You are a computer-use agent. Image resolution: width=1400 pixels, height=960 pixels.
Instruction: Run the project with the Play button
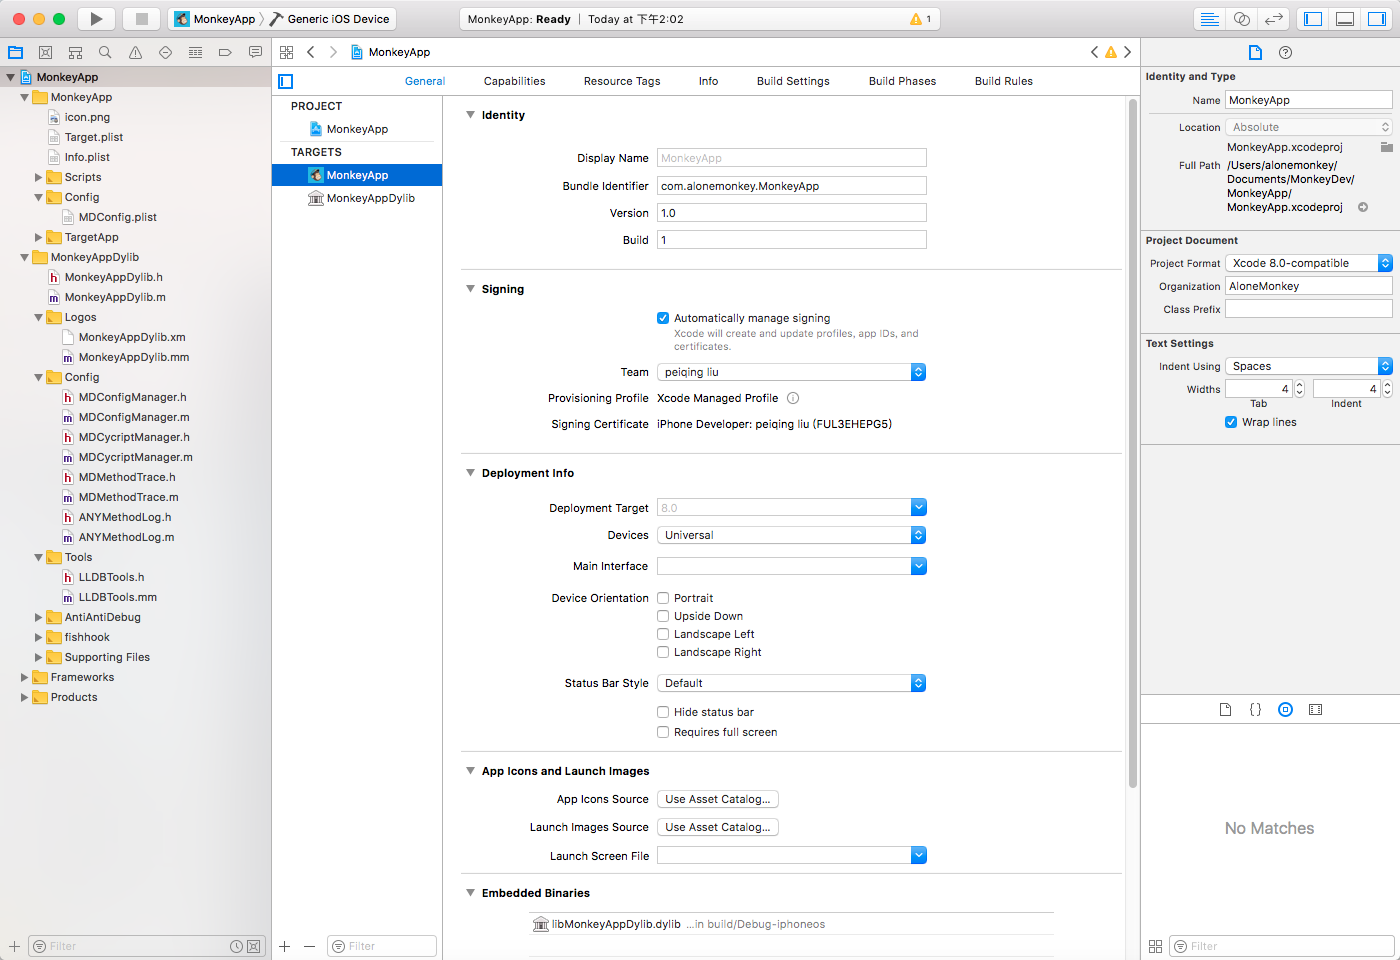point(96,19)
